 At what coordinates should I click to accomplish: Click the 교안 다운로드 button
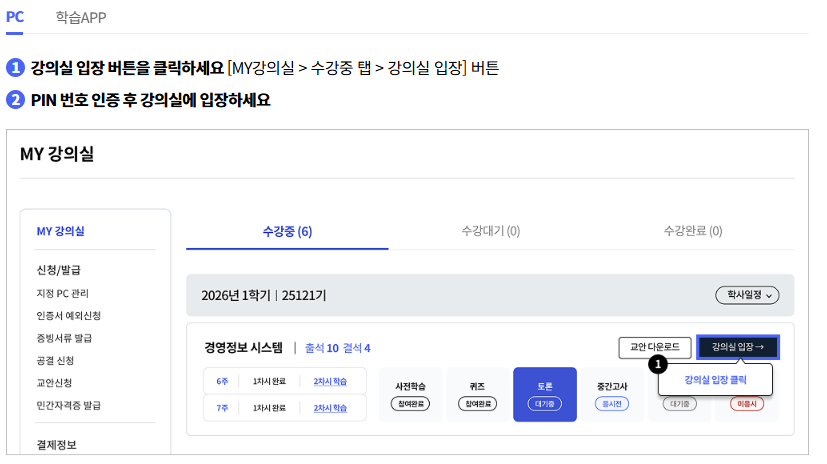click(654, 347)
